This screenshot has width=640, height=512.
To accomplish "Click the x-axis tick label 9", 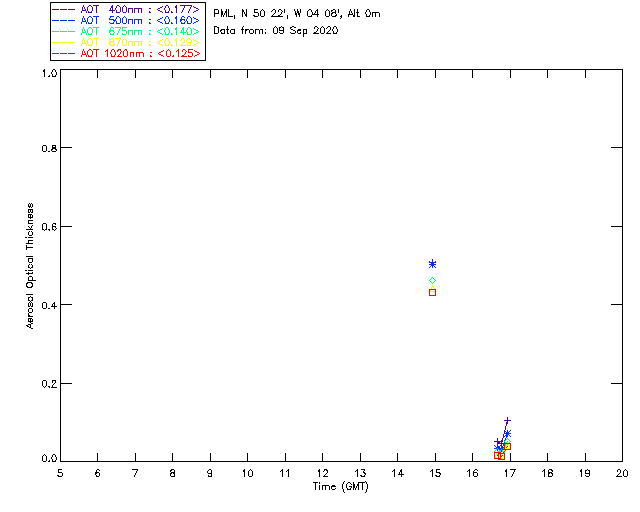I will (210, 473).
